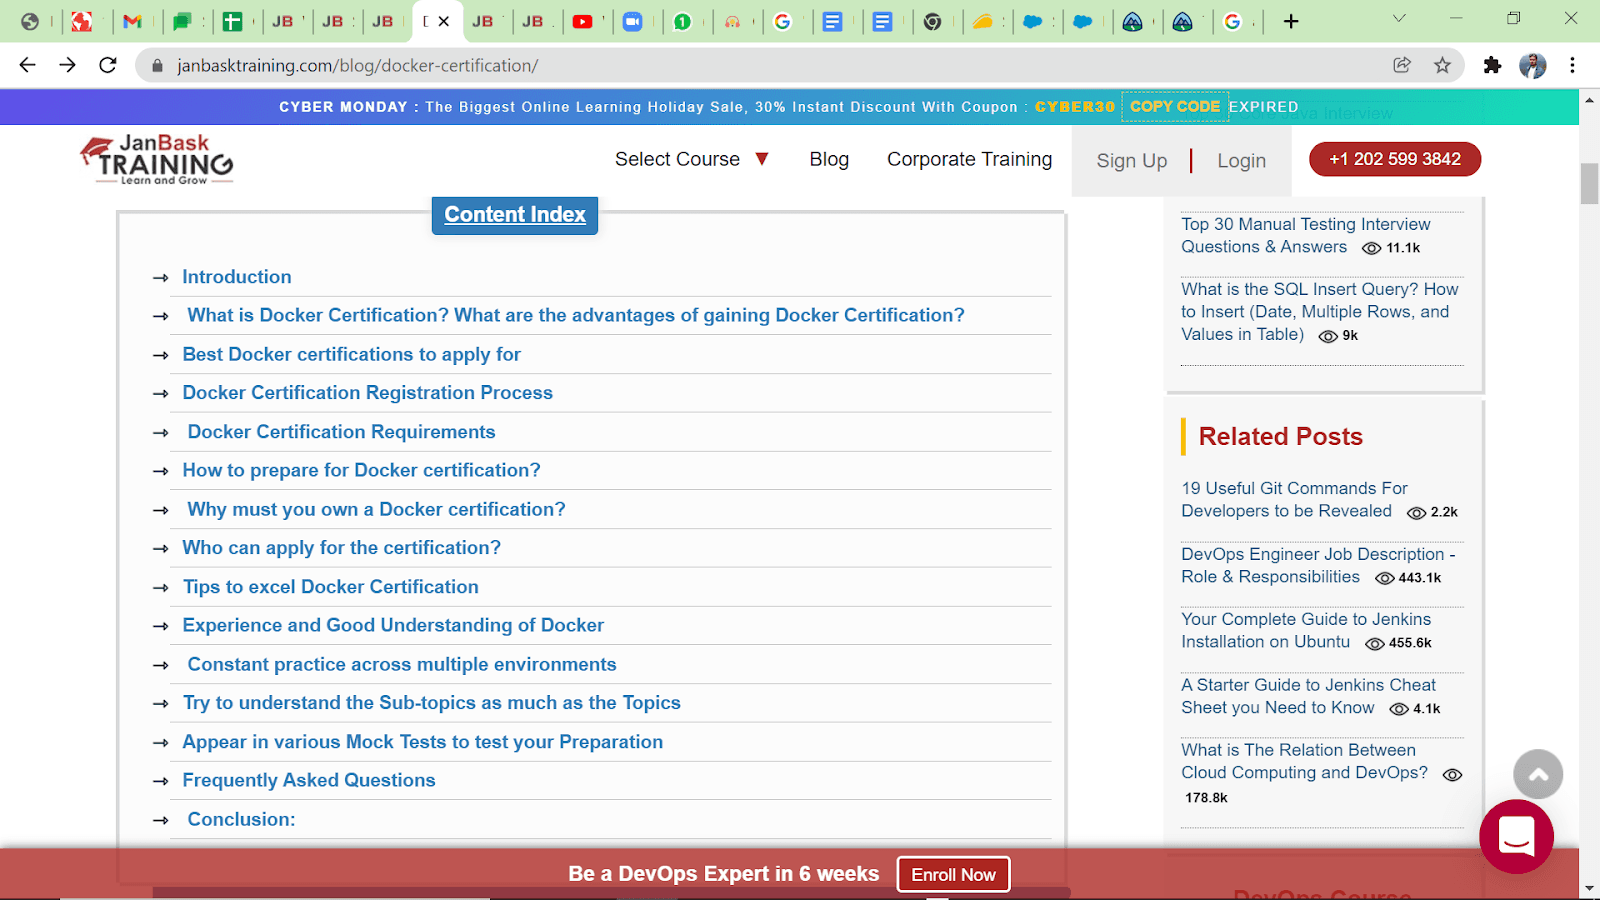Switch to the first Google Docs tab

pyautogui.click(x=832, y=21)
